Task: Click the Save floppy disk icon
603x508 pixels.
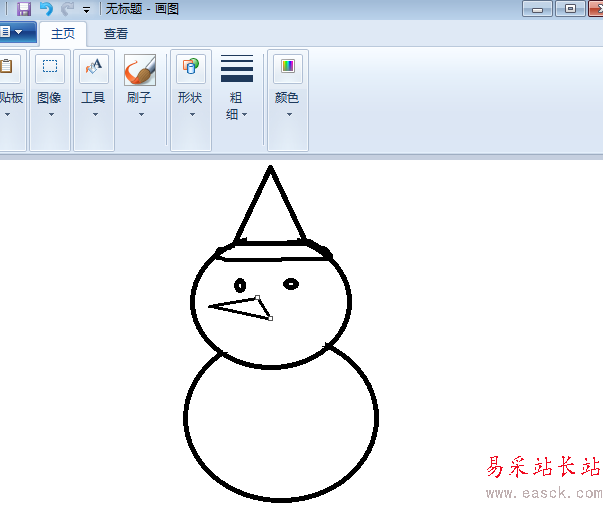Action: 24,8
